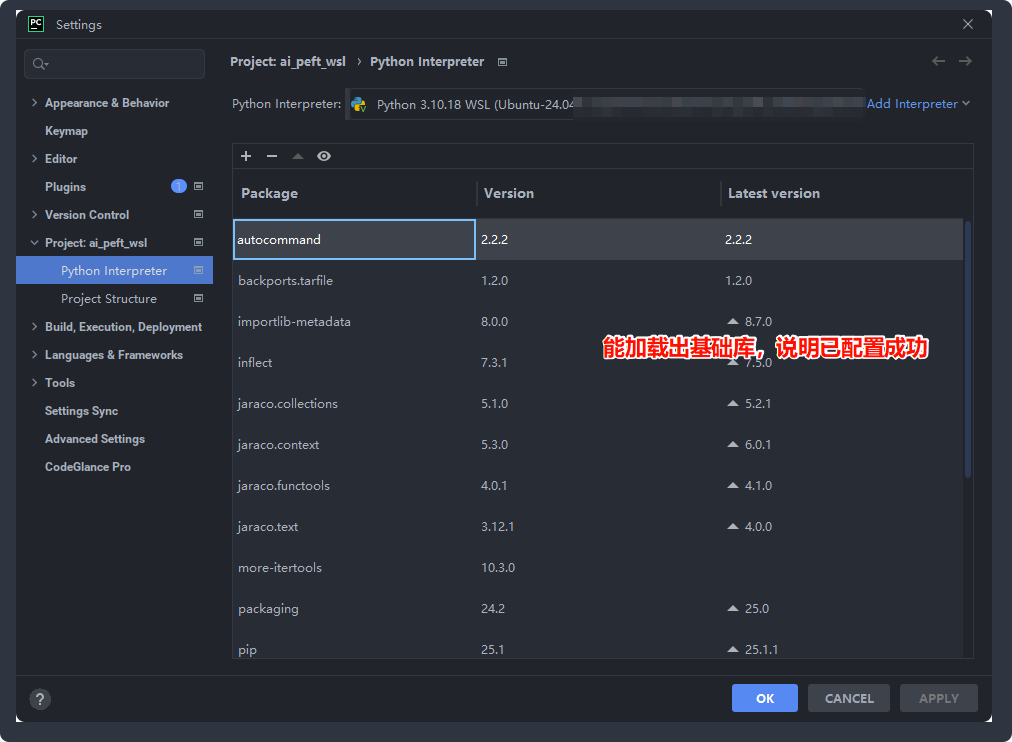Collapse the Project: ai_peft_wsl section

pos(34,243)
